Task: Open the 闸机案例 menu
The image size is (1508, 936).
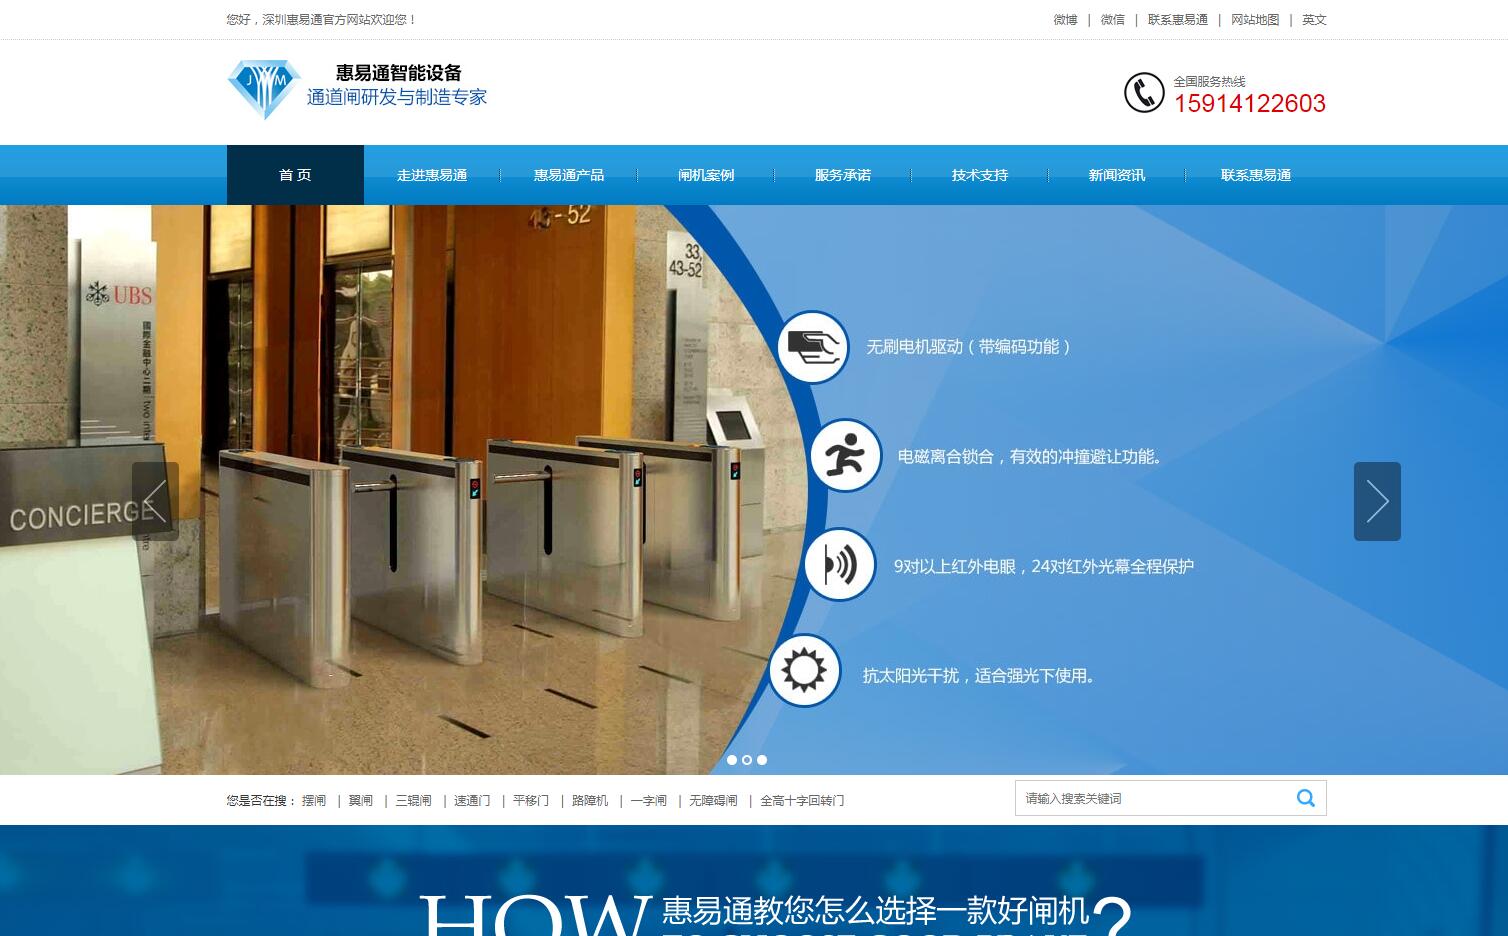Action: 706,174
